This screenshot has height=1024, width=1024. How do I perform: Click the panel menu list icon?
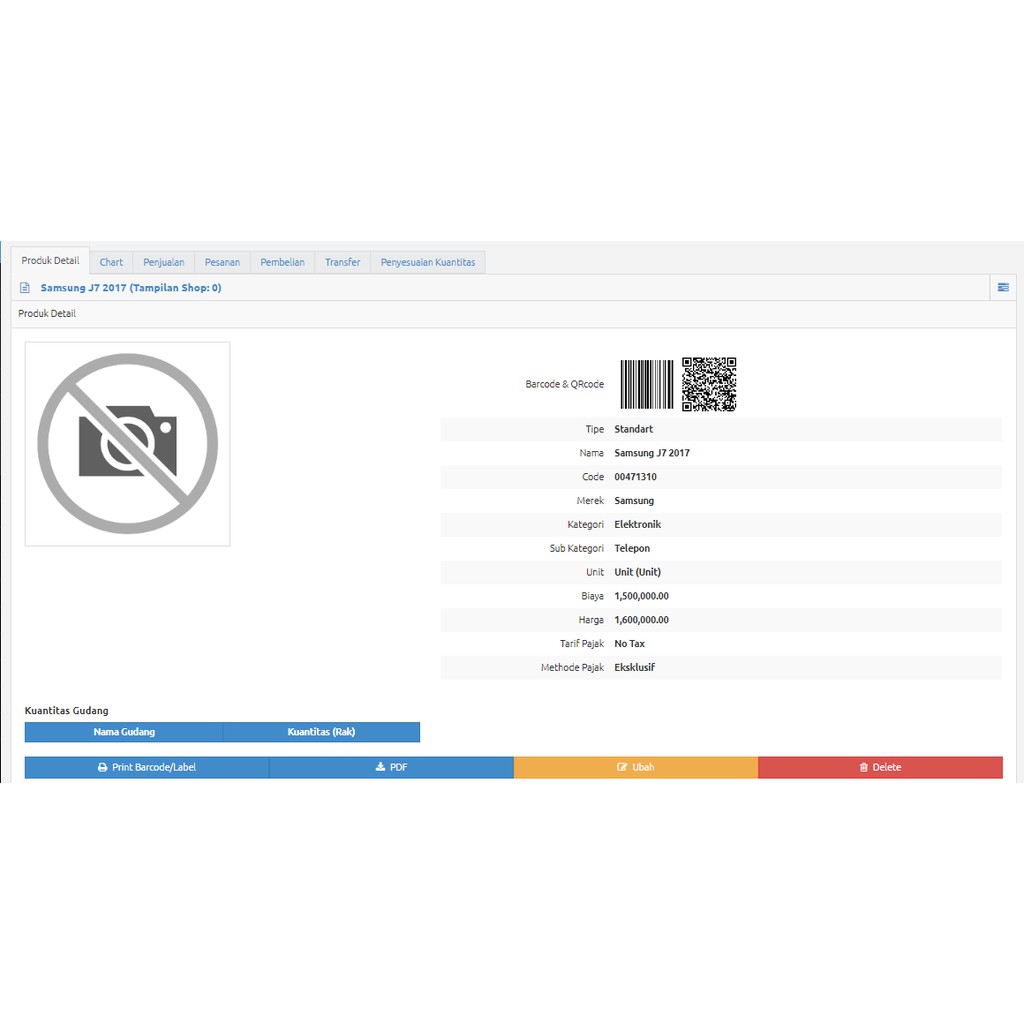point(1003,287)
